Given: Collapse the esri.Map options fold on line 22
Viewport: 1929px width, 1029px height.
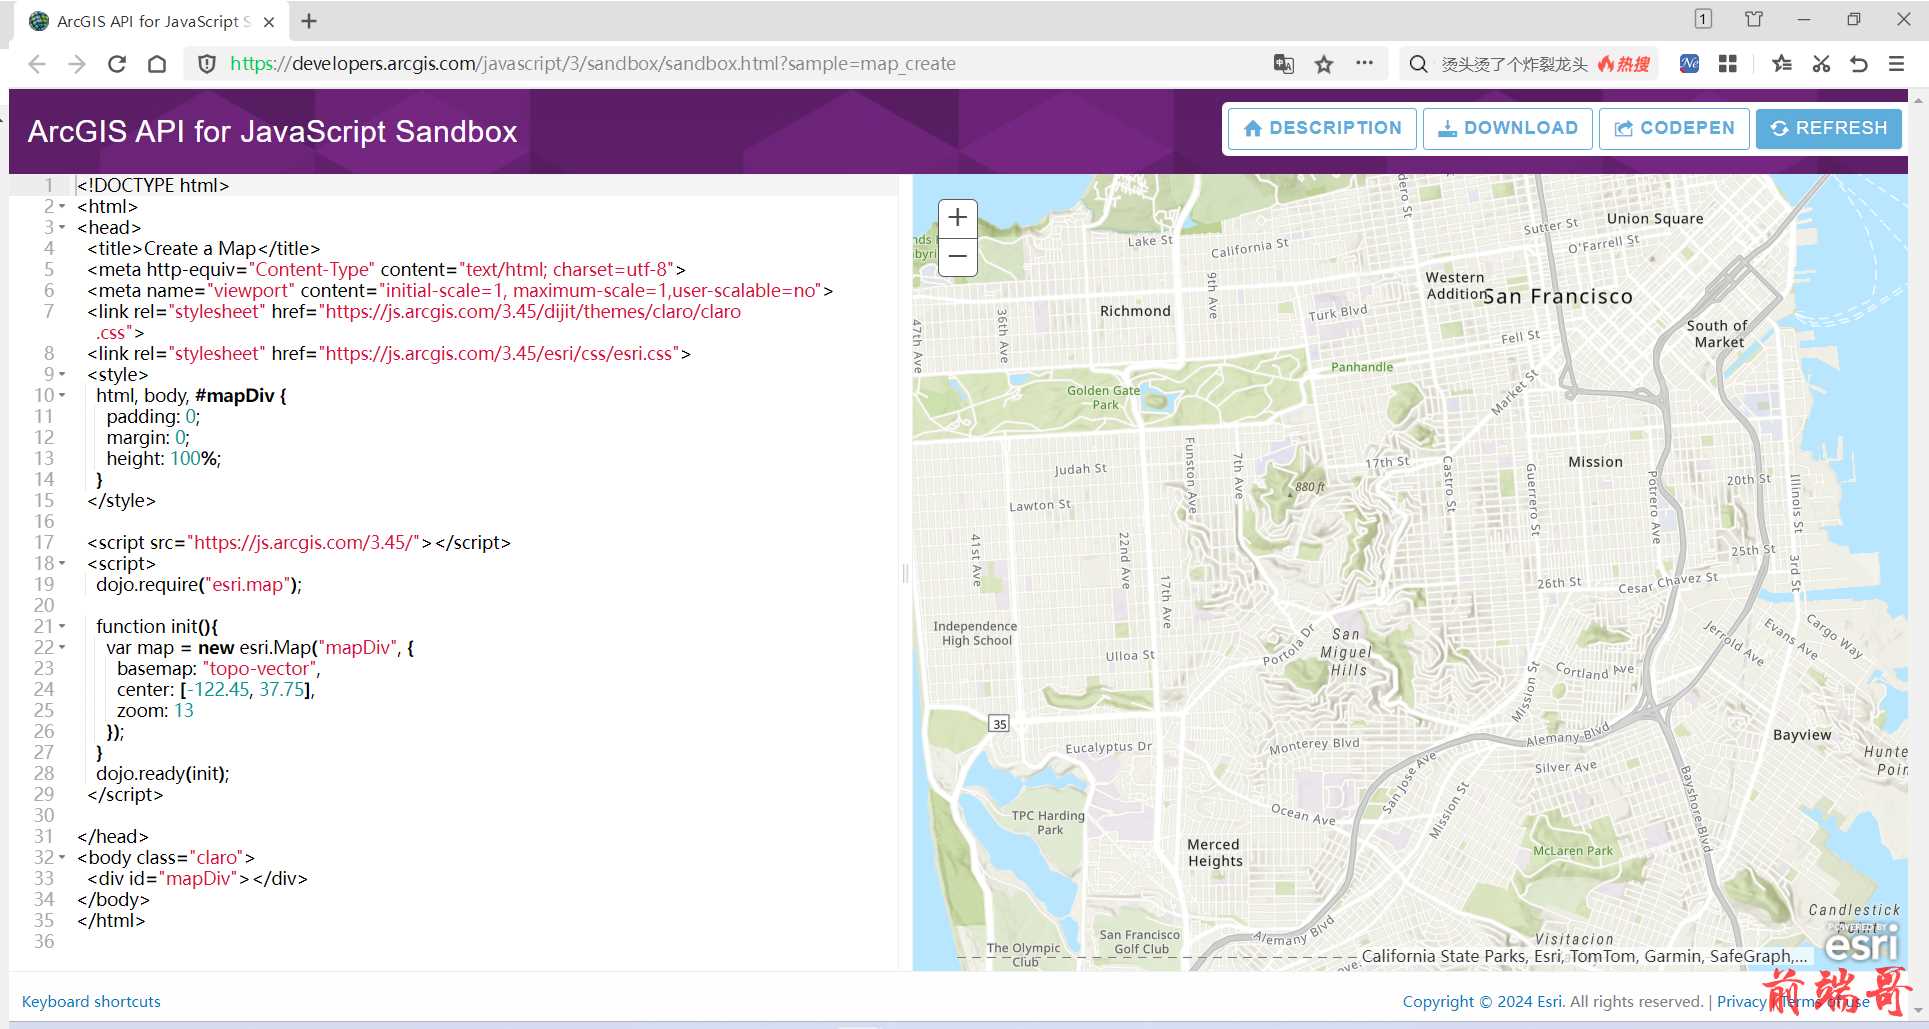Looking at the screenshot, I should coord(62,647).
